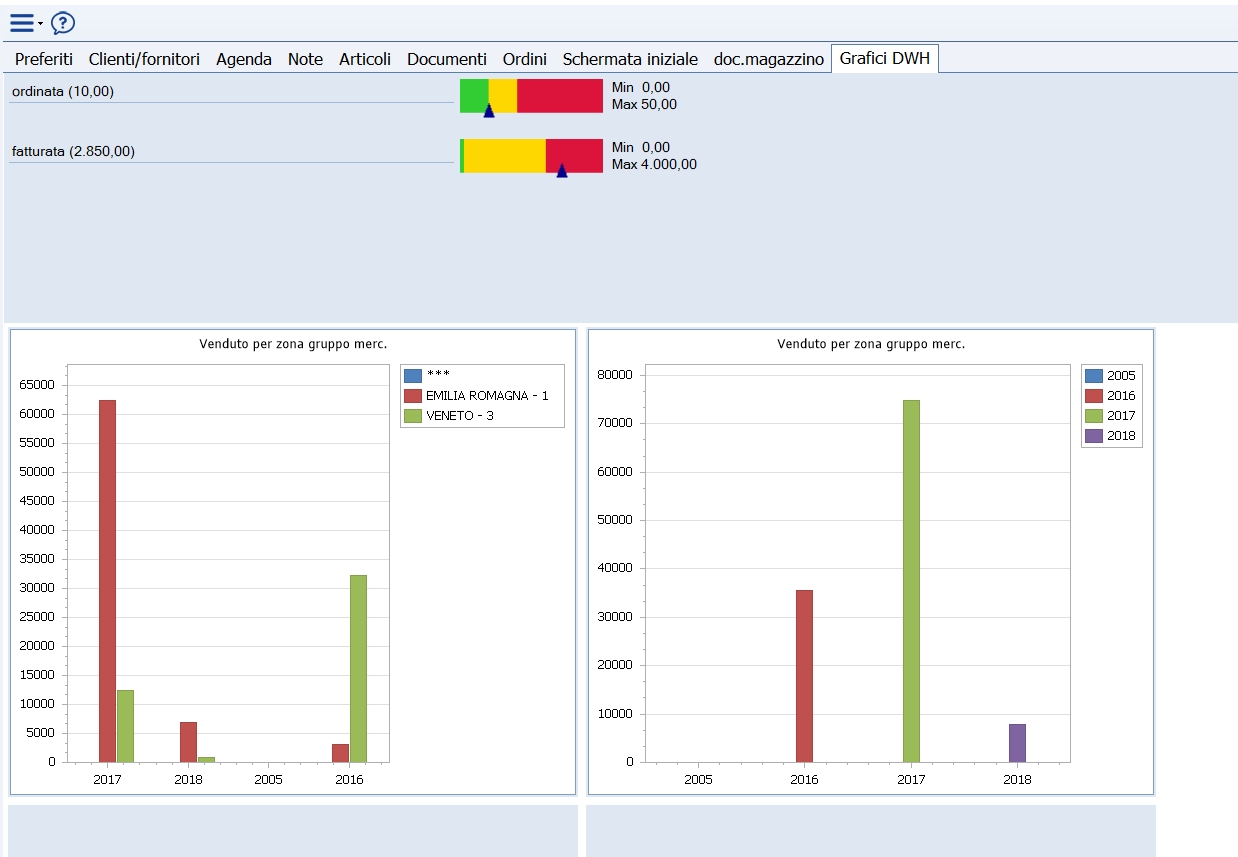Click the ordinata gauge triangle marker

pos(489,111)
